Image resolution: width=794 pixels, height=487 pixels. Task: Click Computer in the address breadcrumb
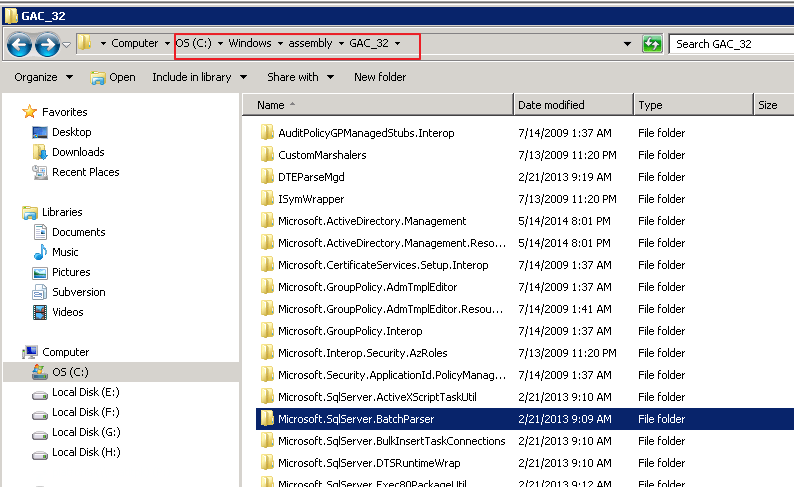pos(134,43)
